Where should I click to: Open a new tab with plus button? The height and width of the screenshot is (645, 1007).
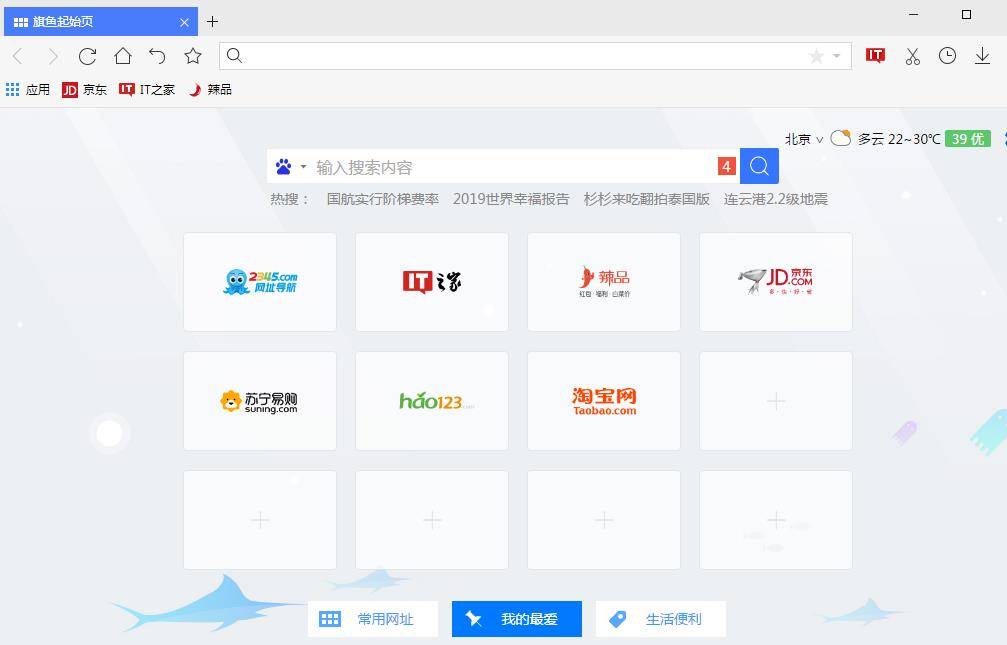213,21
